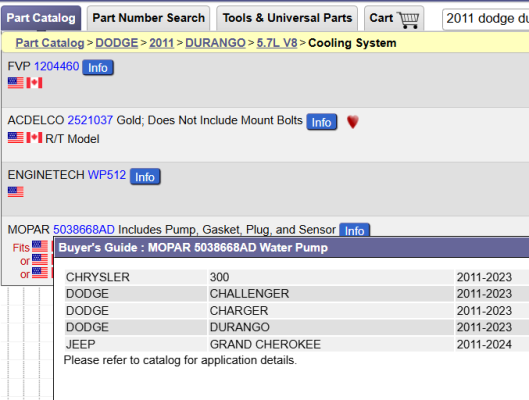Navigate to 2011 breadcrumb
The width and height of the screenshot is (529, 400).
pos(162,43)
